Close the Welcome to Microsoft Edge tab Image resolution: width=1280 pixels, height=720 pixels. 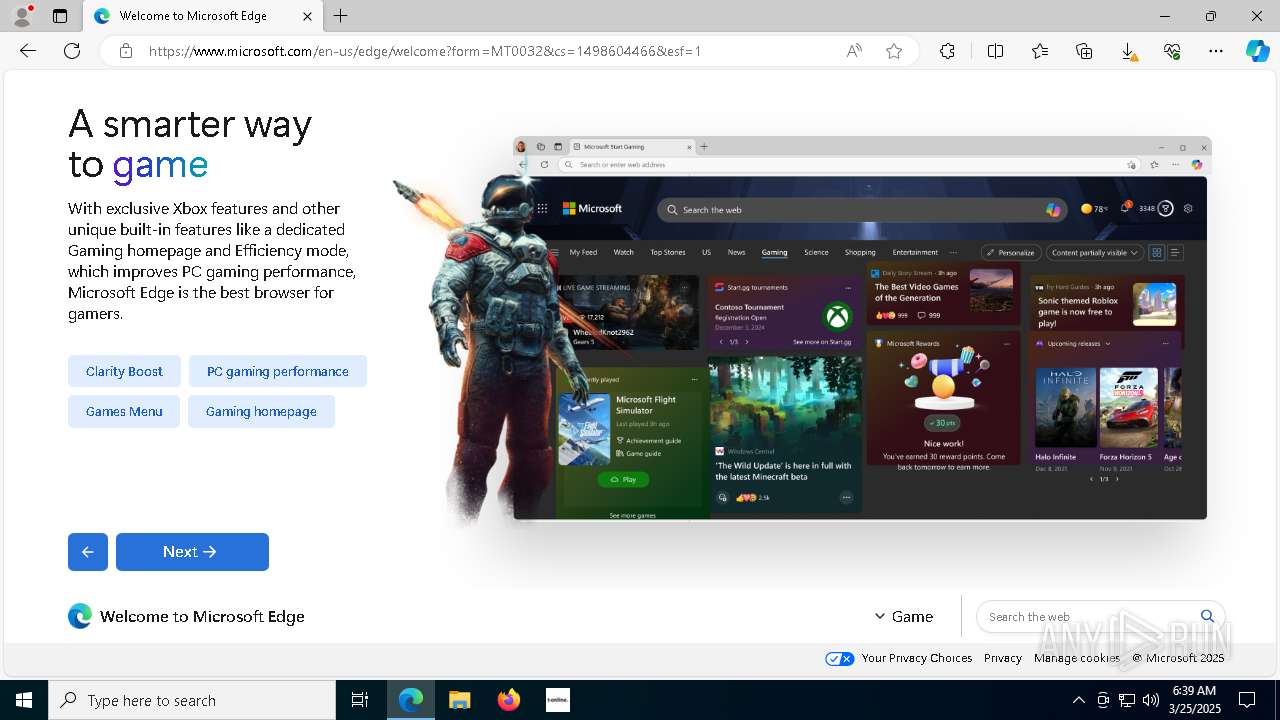[307, 16]
